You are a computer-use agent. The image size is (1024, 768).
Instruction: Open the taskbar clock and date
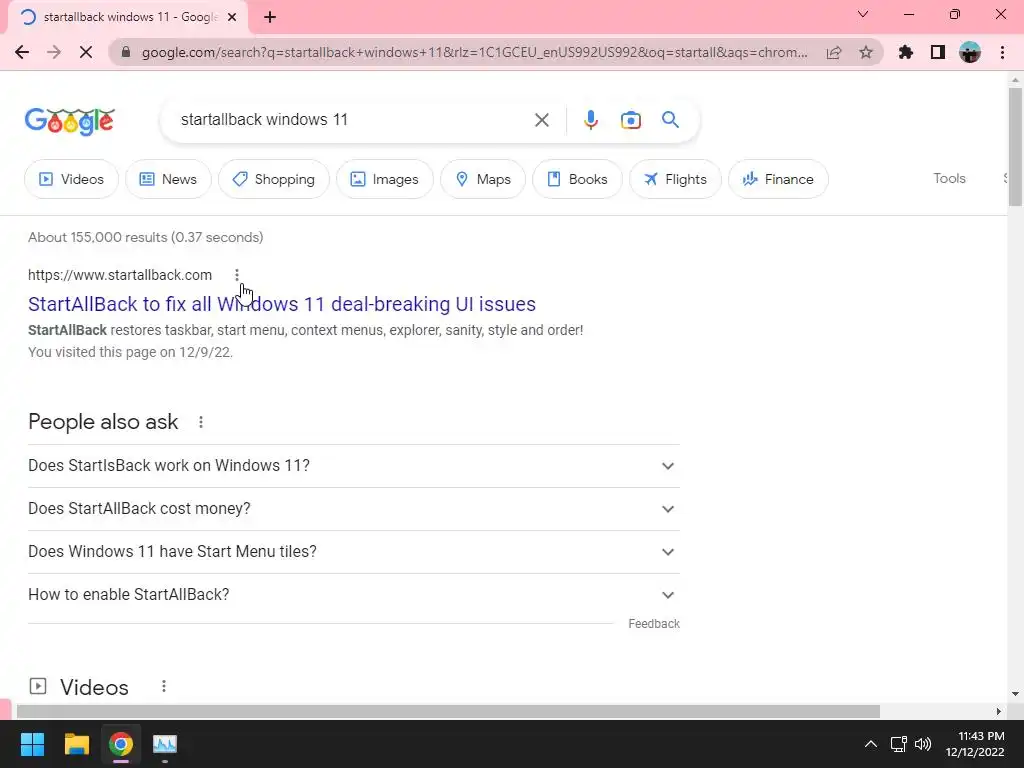point(974,744)
